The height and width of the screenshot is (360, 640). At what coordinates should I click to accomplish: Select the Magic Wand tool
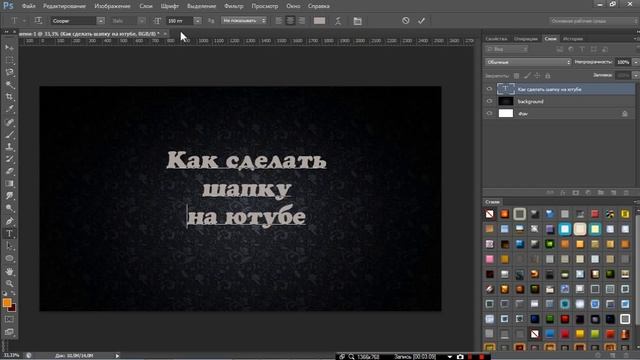point(9,85)
